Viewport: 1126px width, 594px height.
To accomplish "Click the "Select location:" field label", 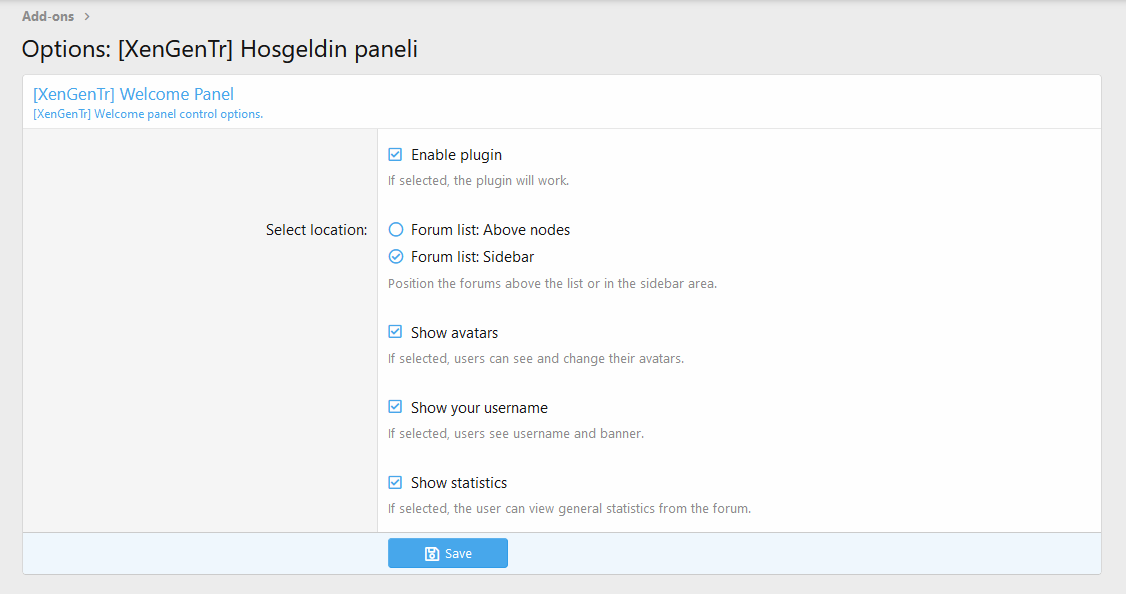I will (316, 230).
